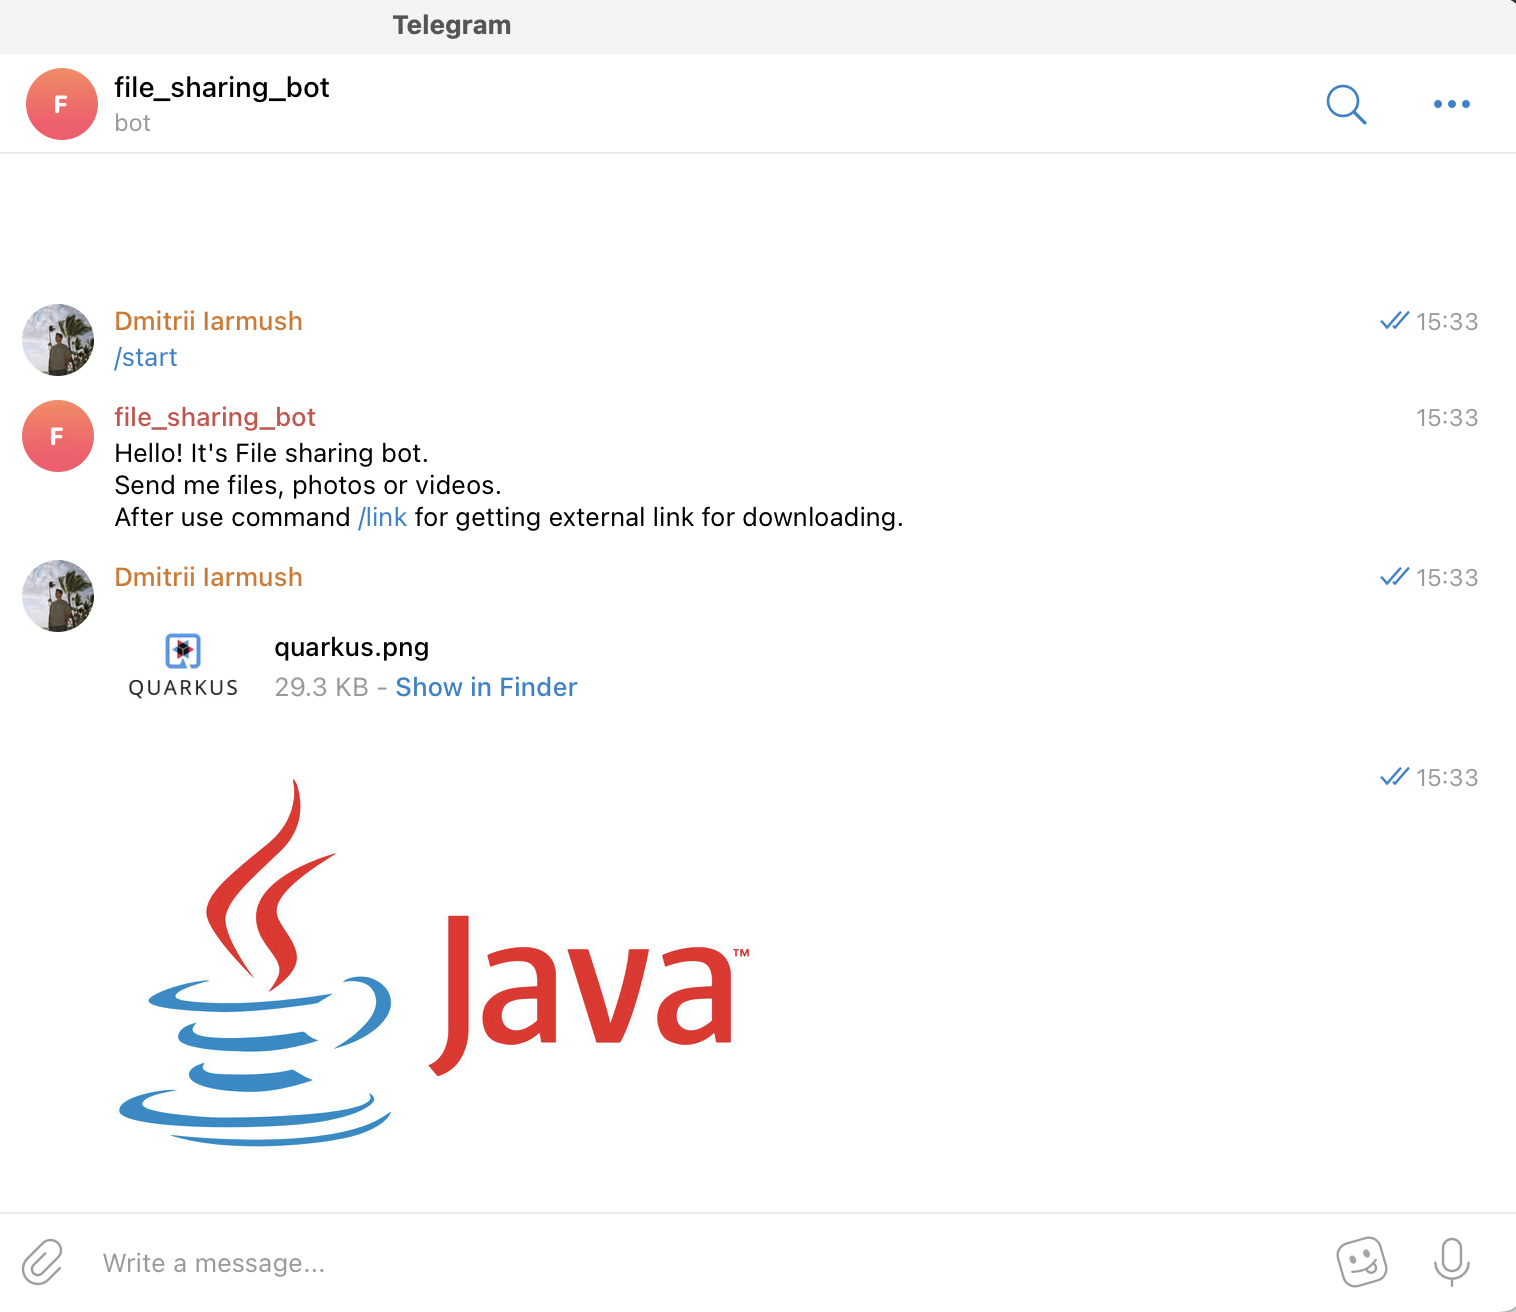1516x1312 pixels.
Task: Click the /link command in bot message
Action: (382, 517)
